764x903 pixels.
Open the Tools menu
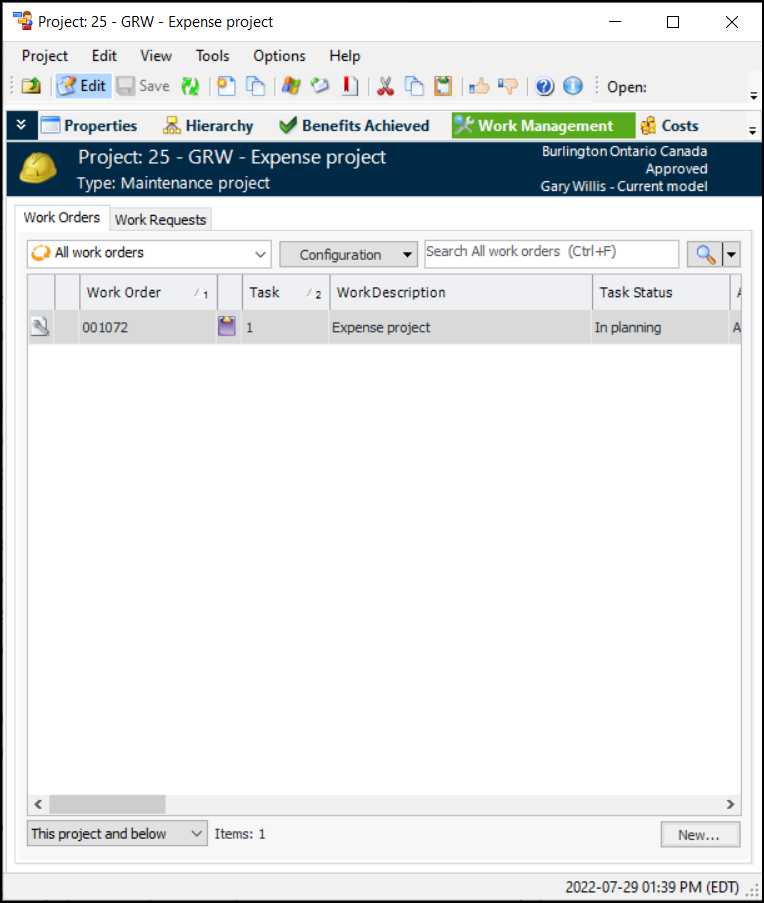pyautogui.click(x=212, y=56)
